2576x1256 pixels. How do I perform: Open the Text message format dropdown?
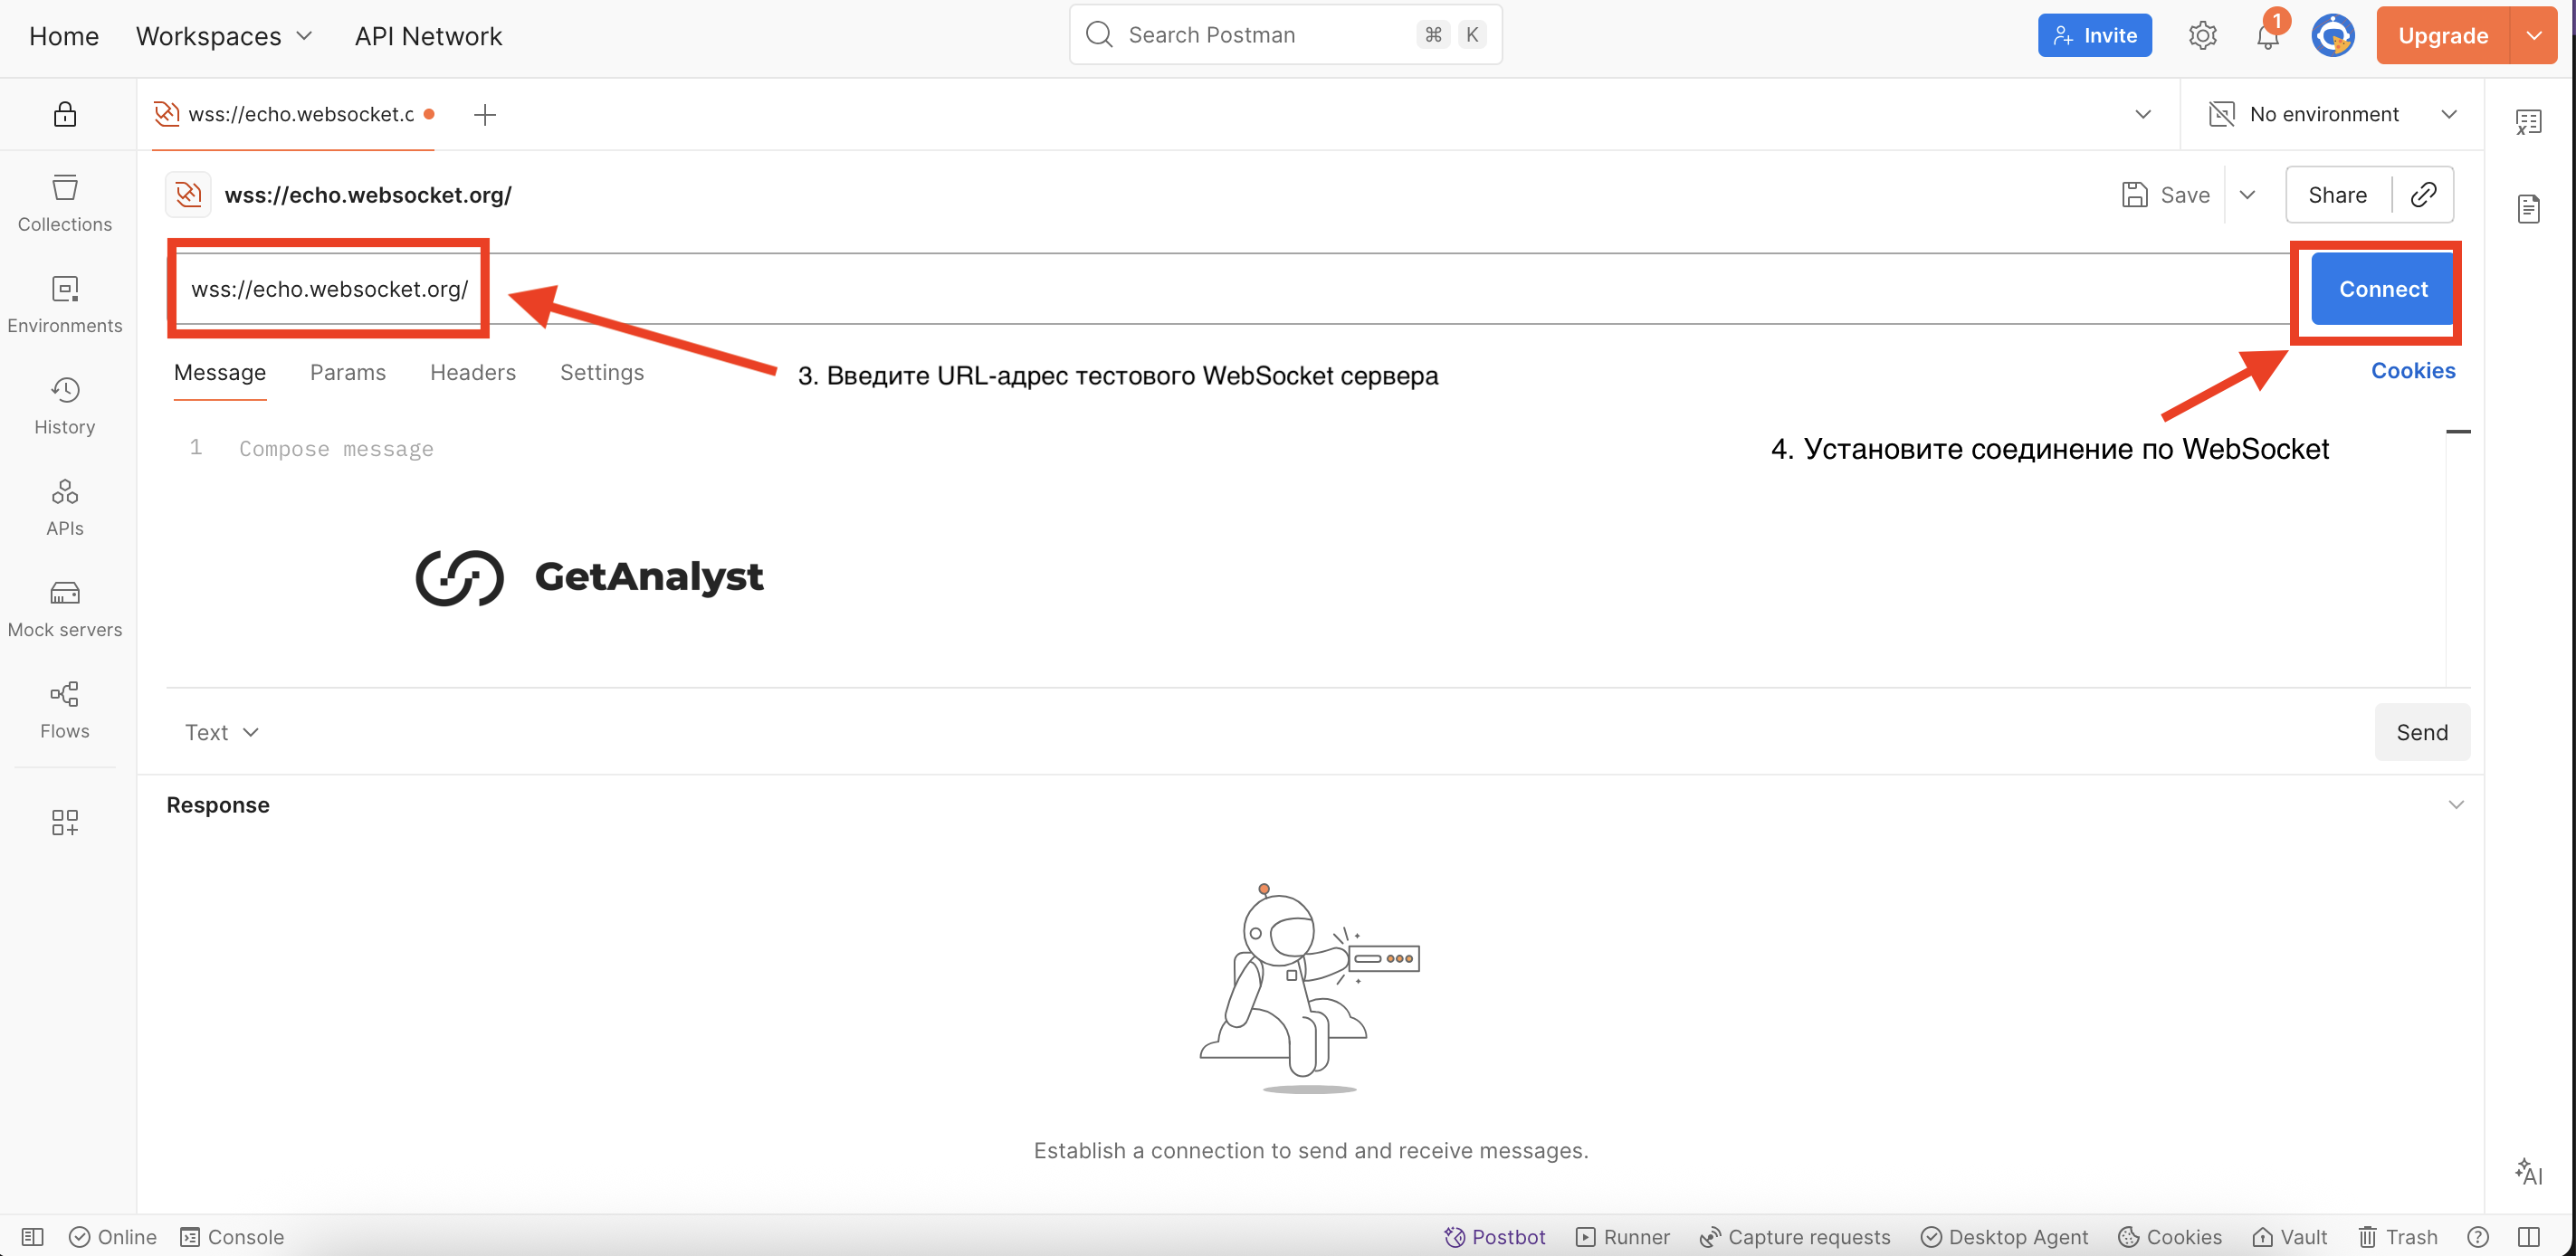pyautogui.click(x=221, y=732)
